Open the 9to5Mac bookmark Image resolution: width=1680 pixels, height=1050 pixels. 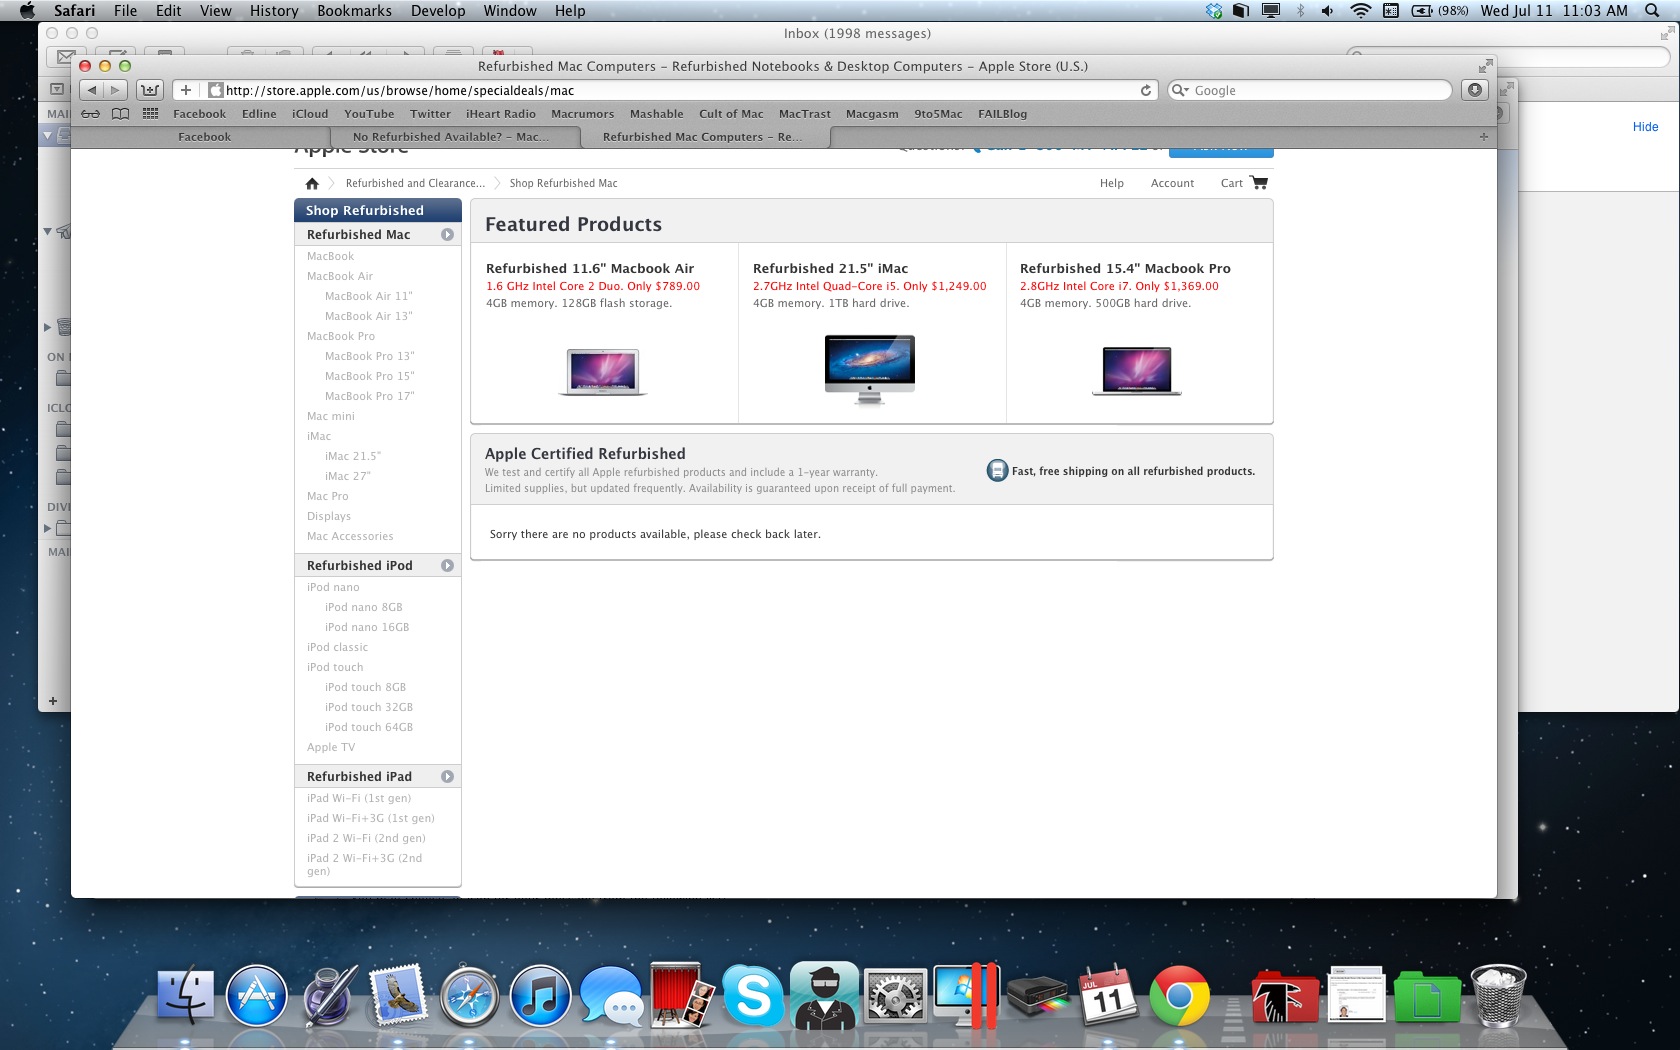[938, 114]
